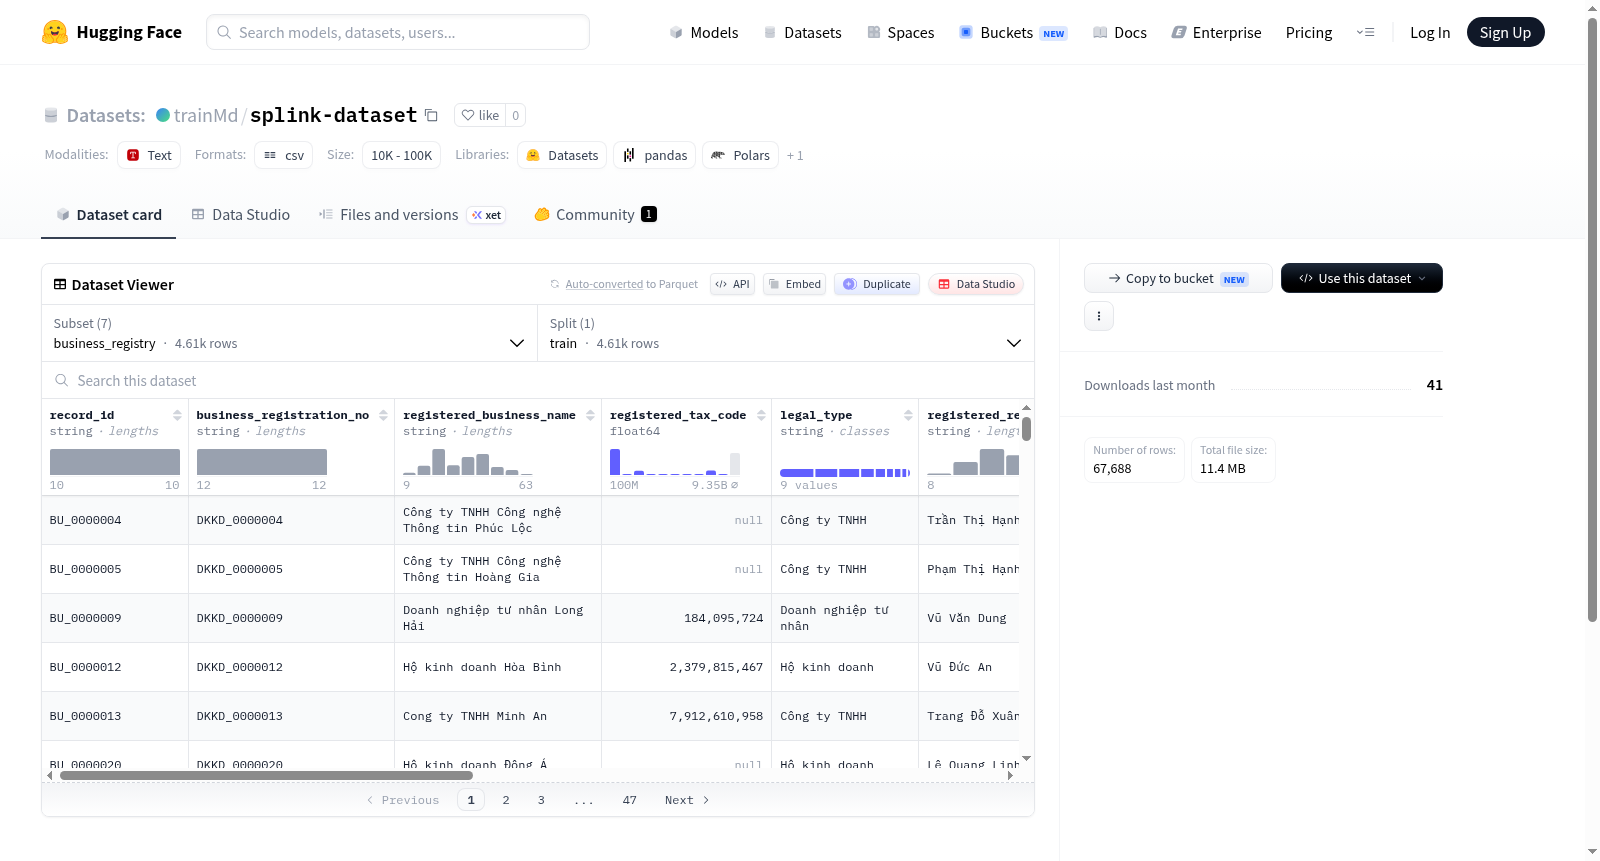Click the Embed button
Viewport: 1600px width, 861px height.
tap(795, 284)
